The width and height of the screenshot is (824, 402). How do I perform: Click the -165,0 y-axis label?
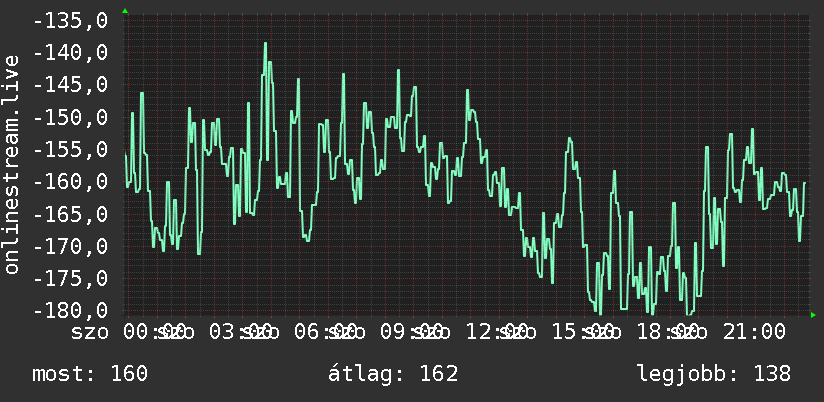pyautogui.click(x=70, y=214)
